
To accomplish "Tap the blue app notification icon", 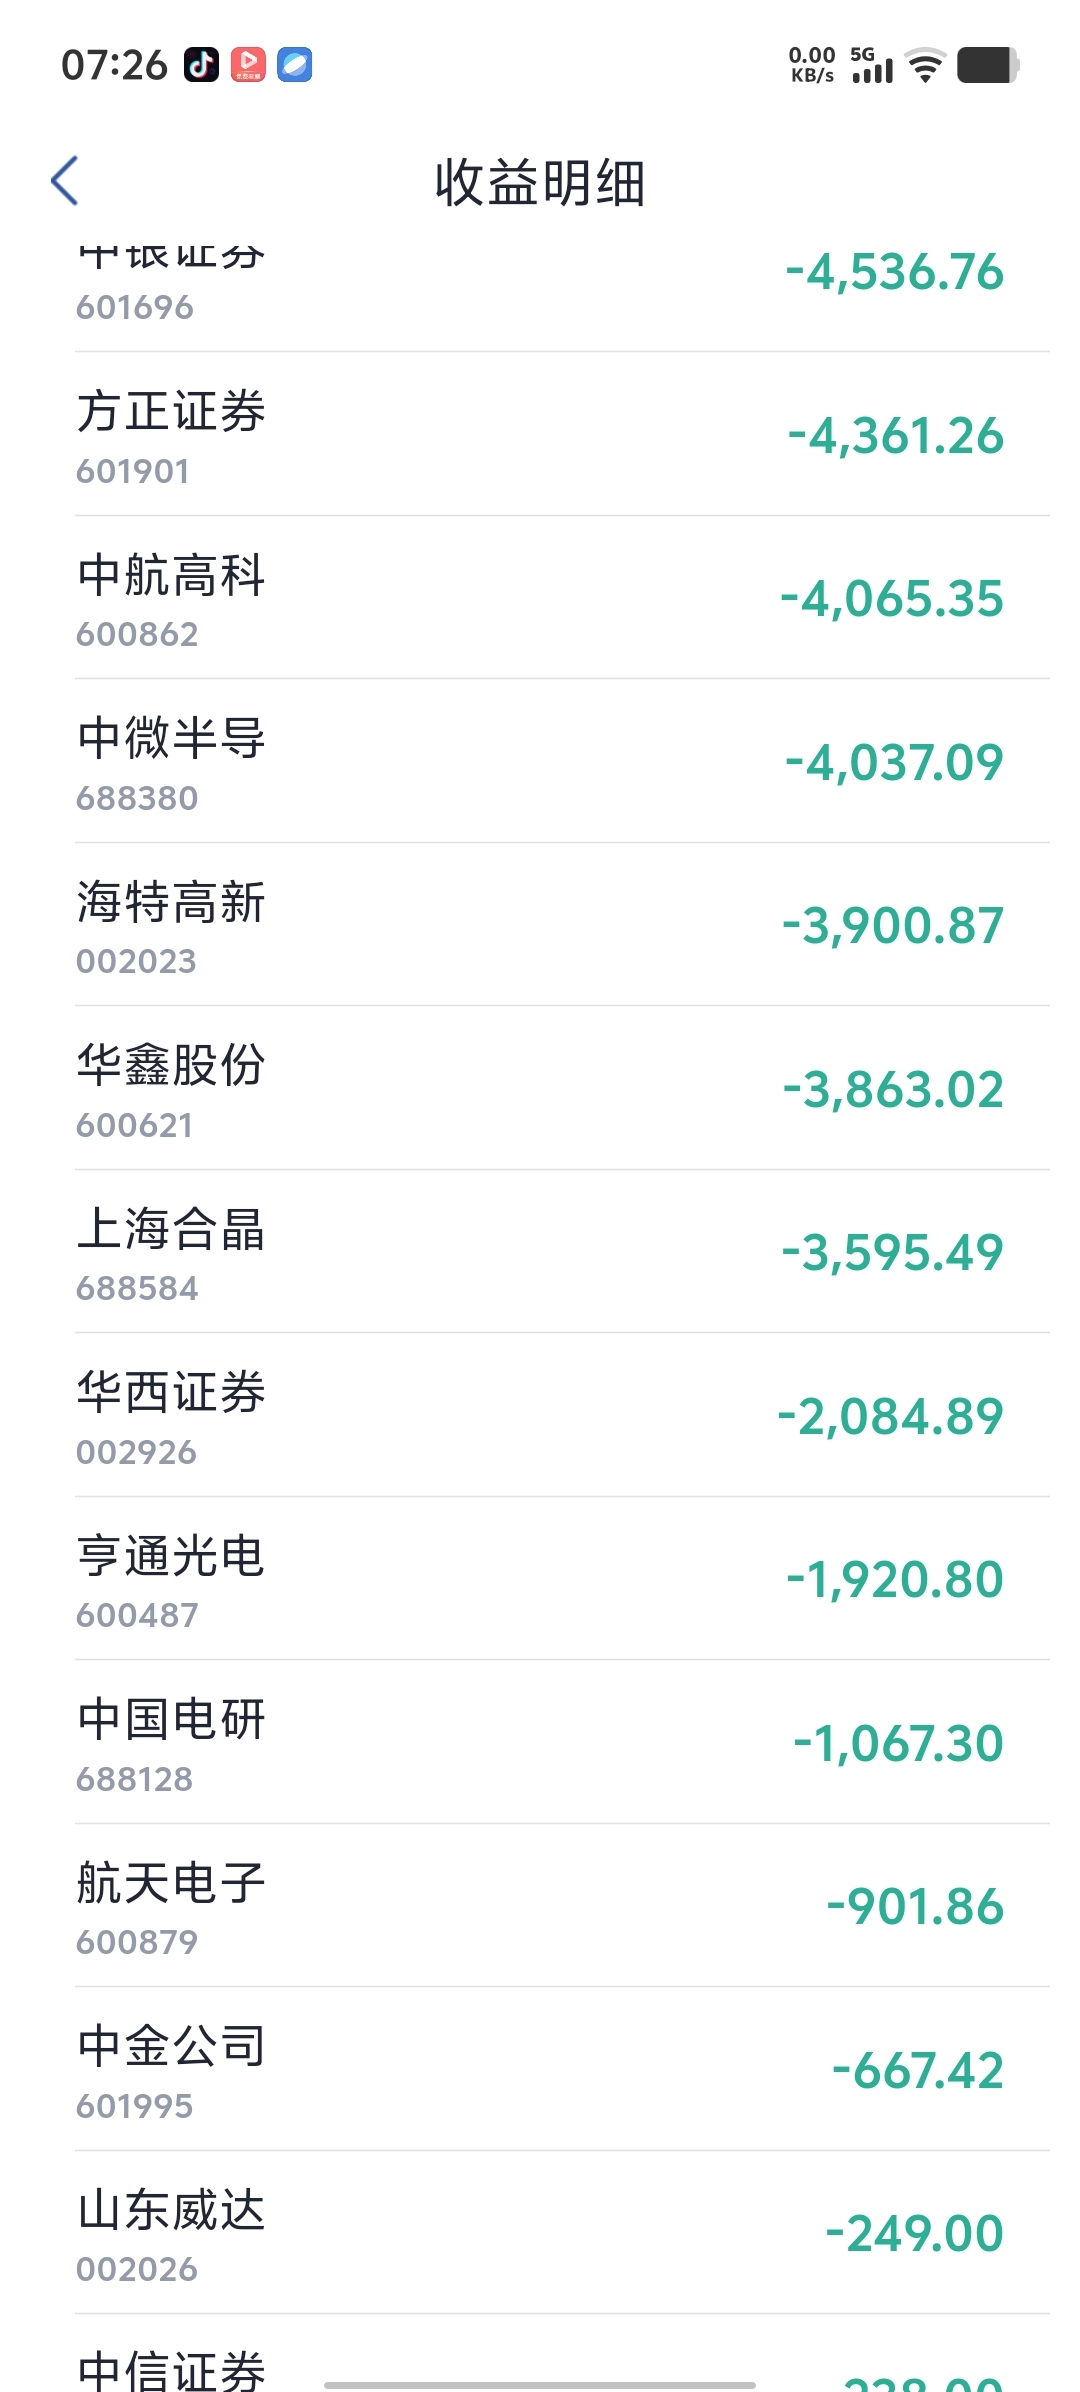I will point(294,65).
